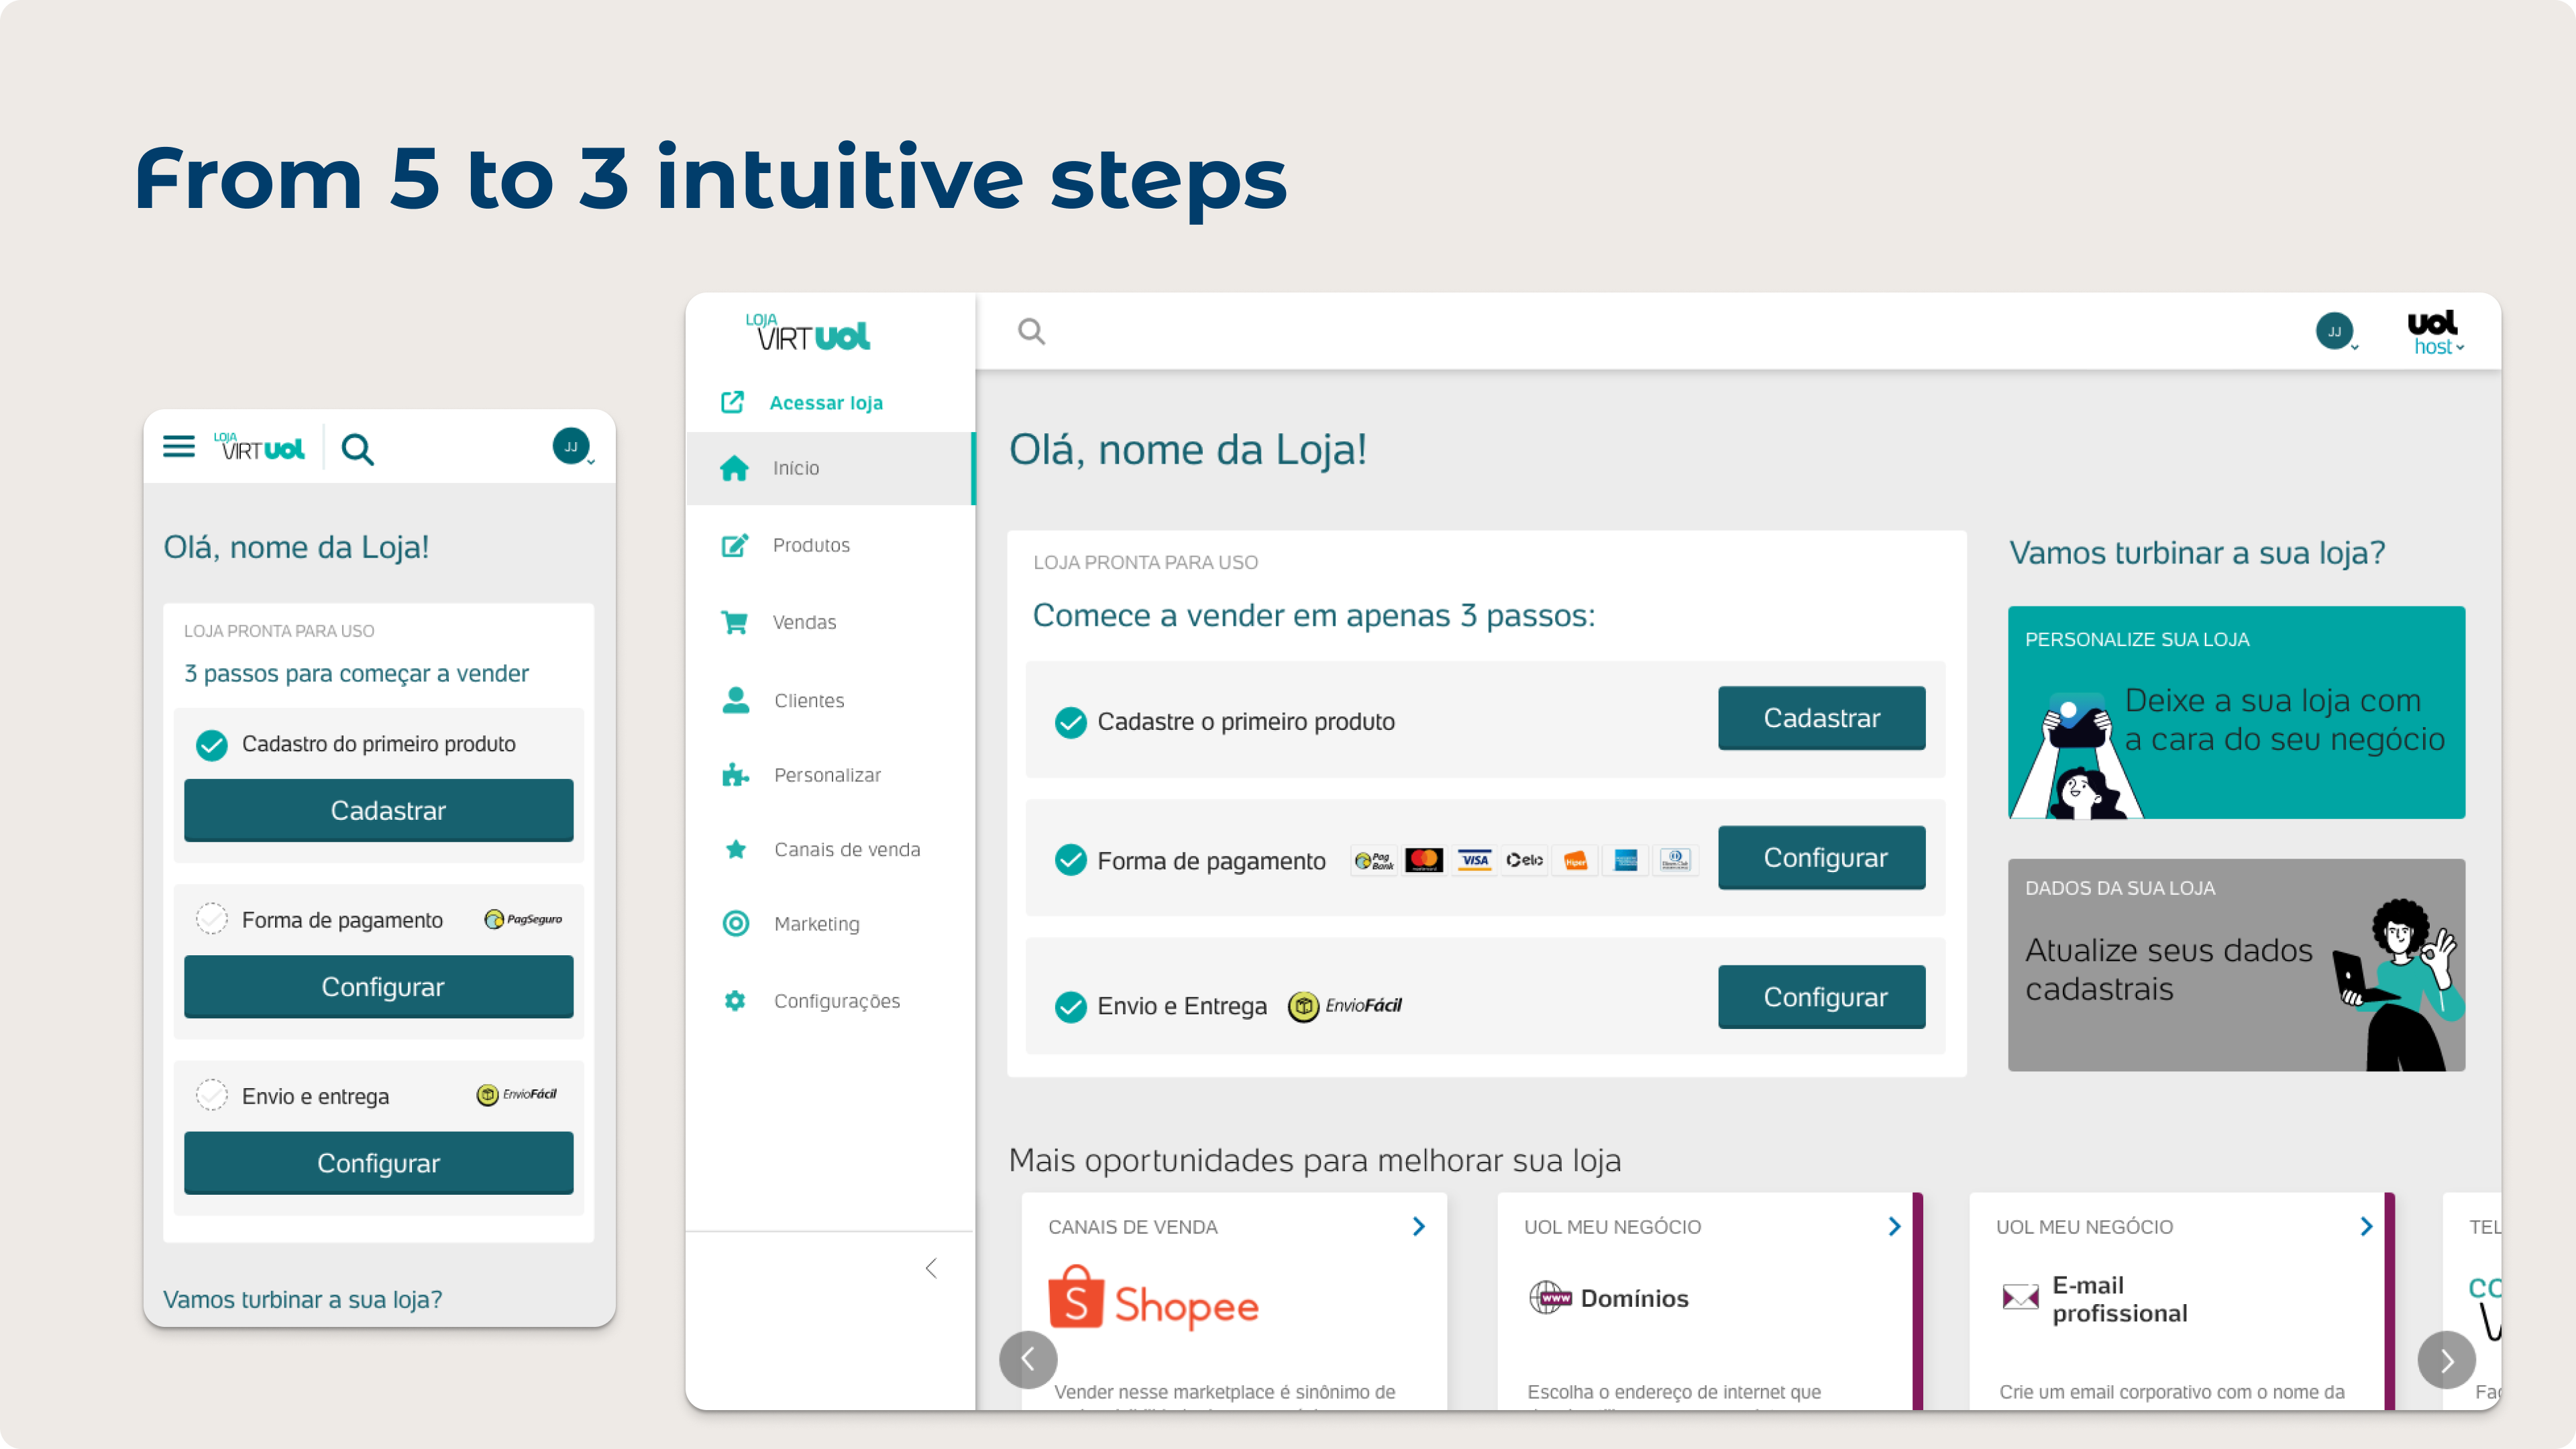The width and height of the screenshot is (2576, 1449).
Task: Click the Acessar loja external link icon
Action: point(732,402)
